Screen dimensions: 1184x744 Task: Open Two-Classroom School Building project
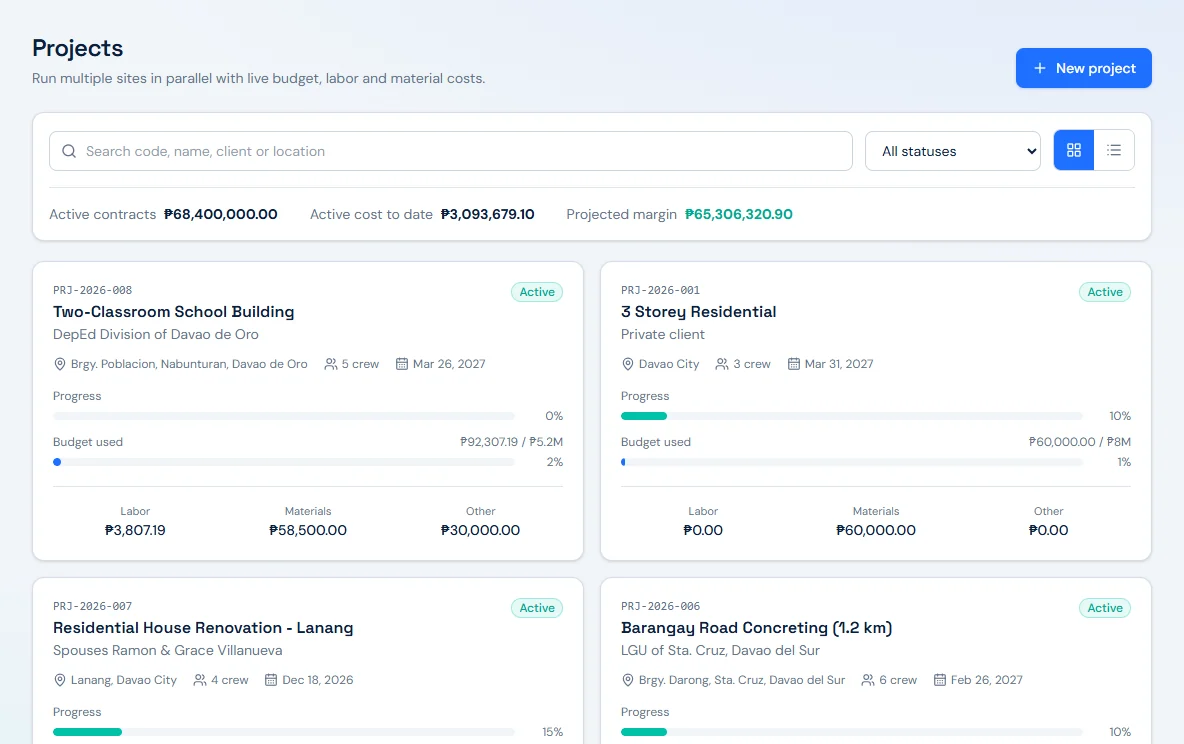[174, 312]
